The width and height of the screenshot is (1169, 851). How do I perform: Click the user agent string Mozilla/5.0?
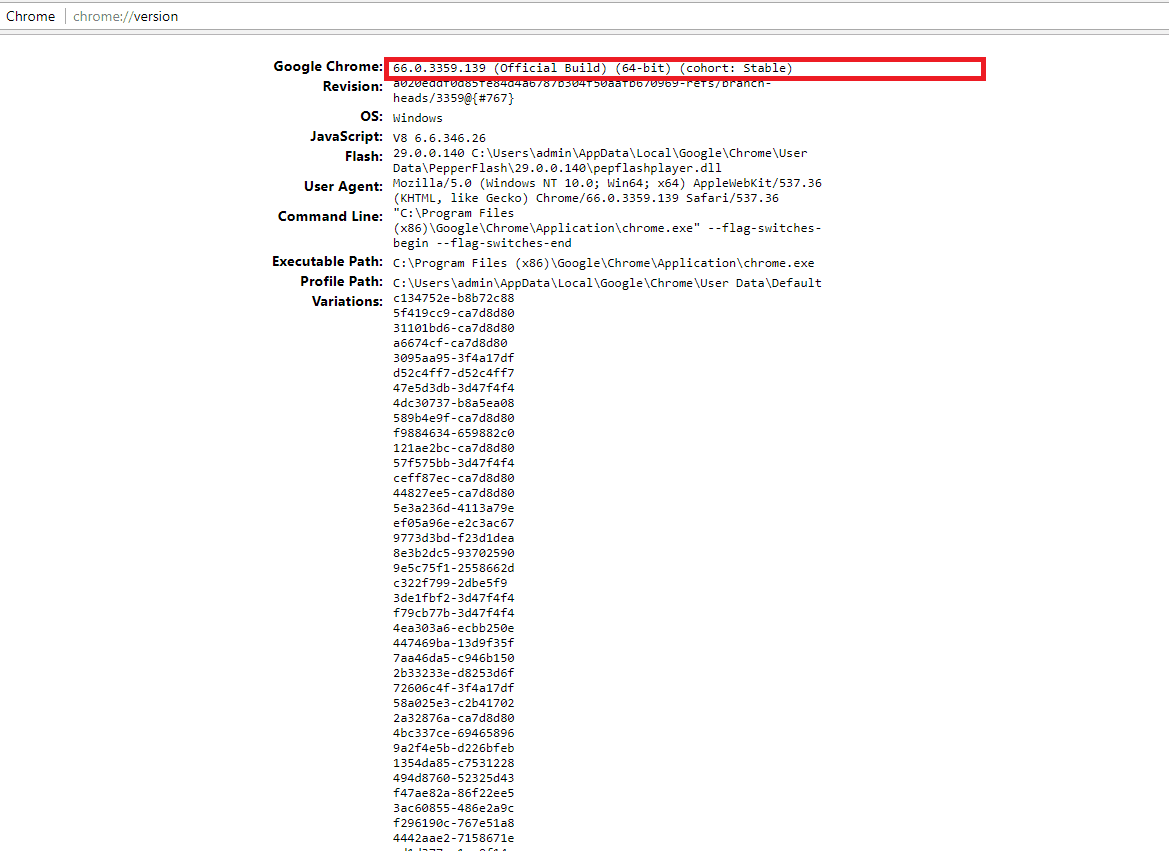click(607, 190)
